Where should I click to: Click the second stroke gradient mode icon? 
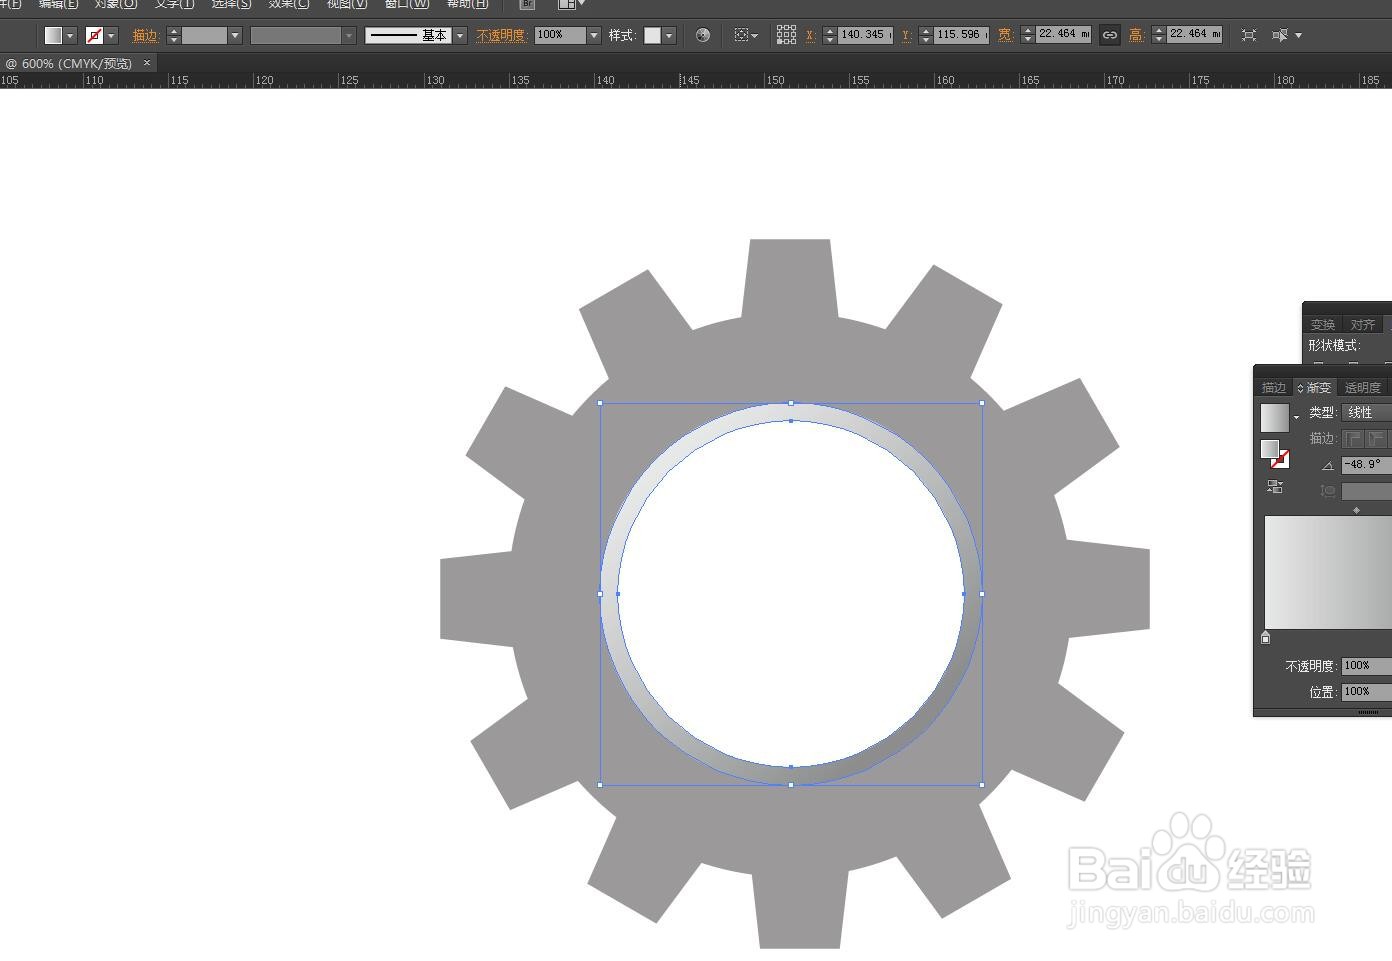(1377, 439)
